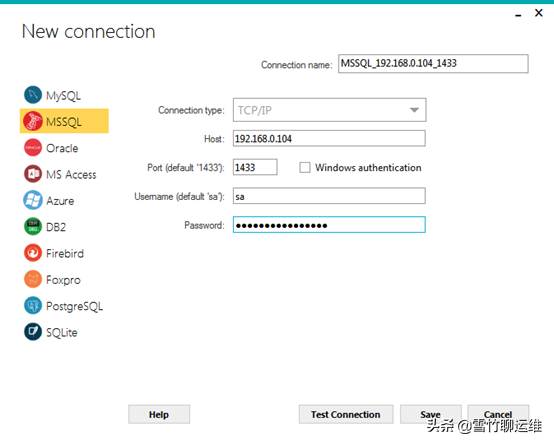Select the SQLite database icon
The image size is (554, 445).
(x=33, y=332)
